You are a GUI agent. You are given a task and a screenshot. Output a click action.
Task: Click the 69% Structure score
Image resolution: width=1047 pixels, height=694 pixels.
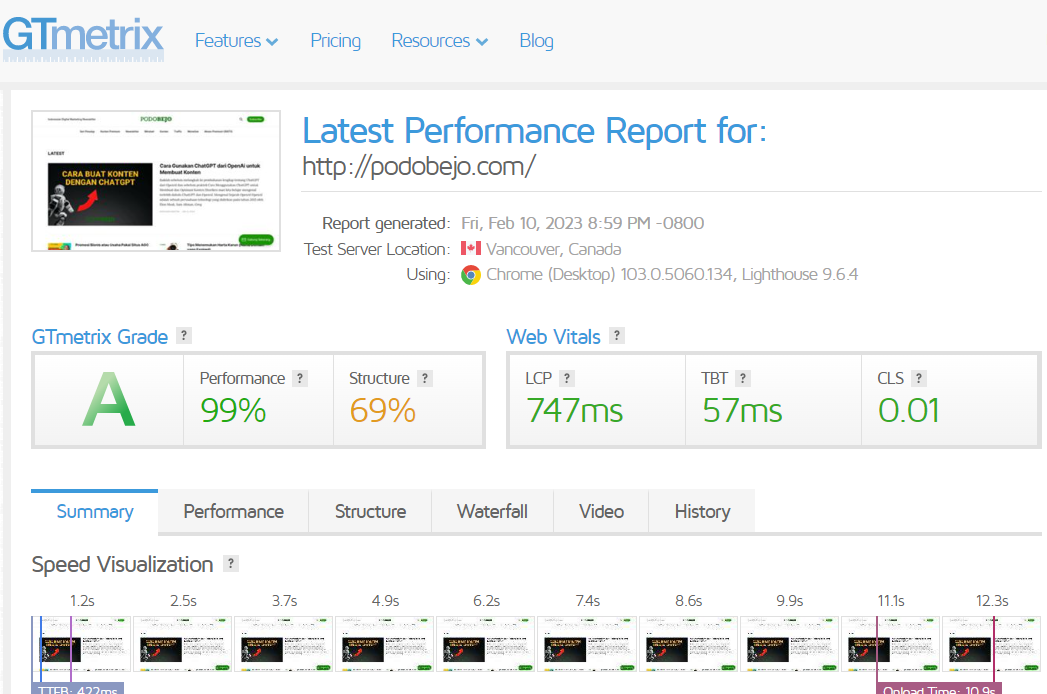point(383,410)
